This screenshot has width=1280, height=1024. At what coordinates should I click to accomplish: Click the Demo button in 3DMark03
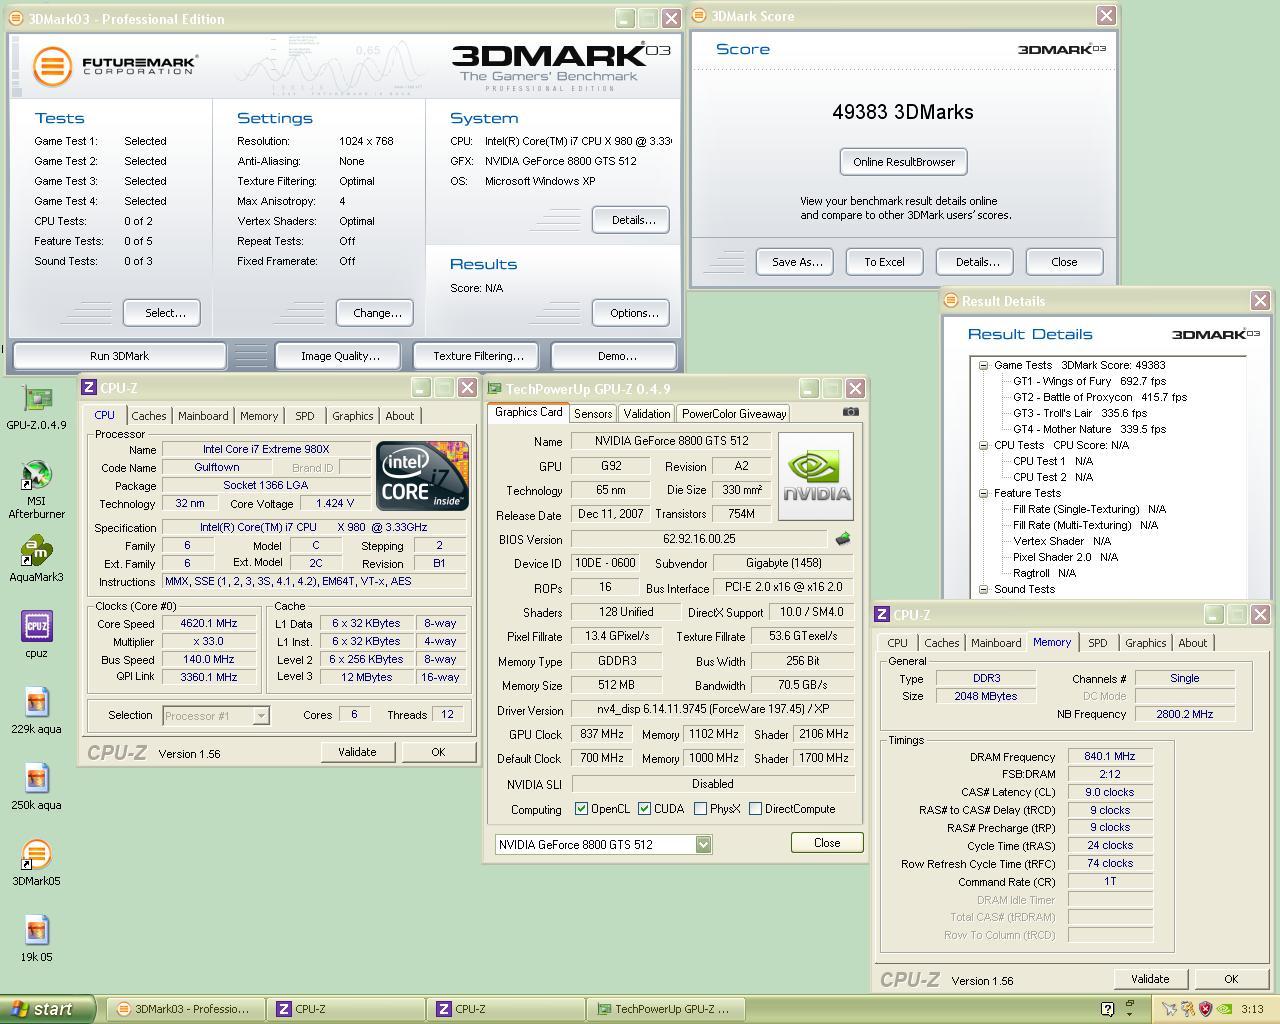tap(616, 356)
